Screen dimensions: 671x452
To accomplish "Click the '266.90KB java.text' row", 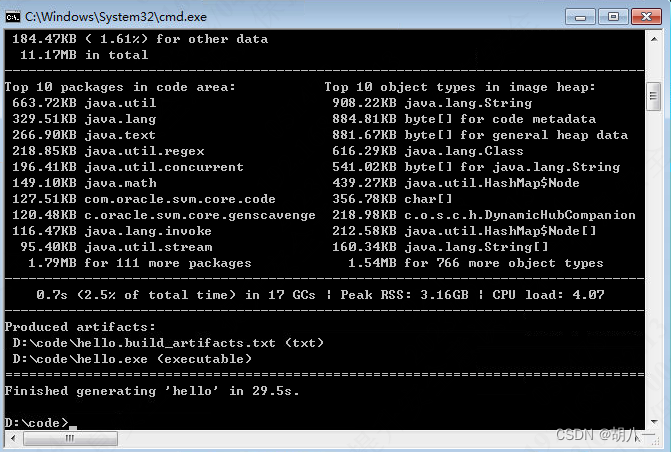I will [x=84, y=135].
